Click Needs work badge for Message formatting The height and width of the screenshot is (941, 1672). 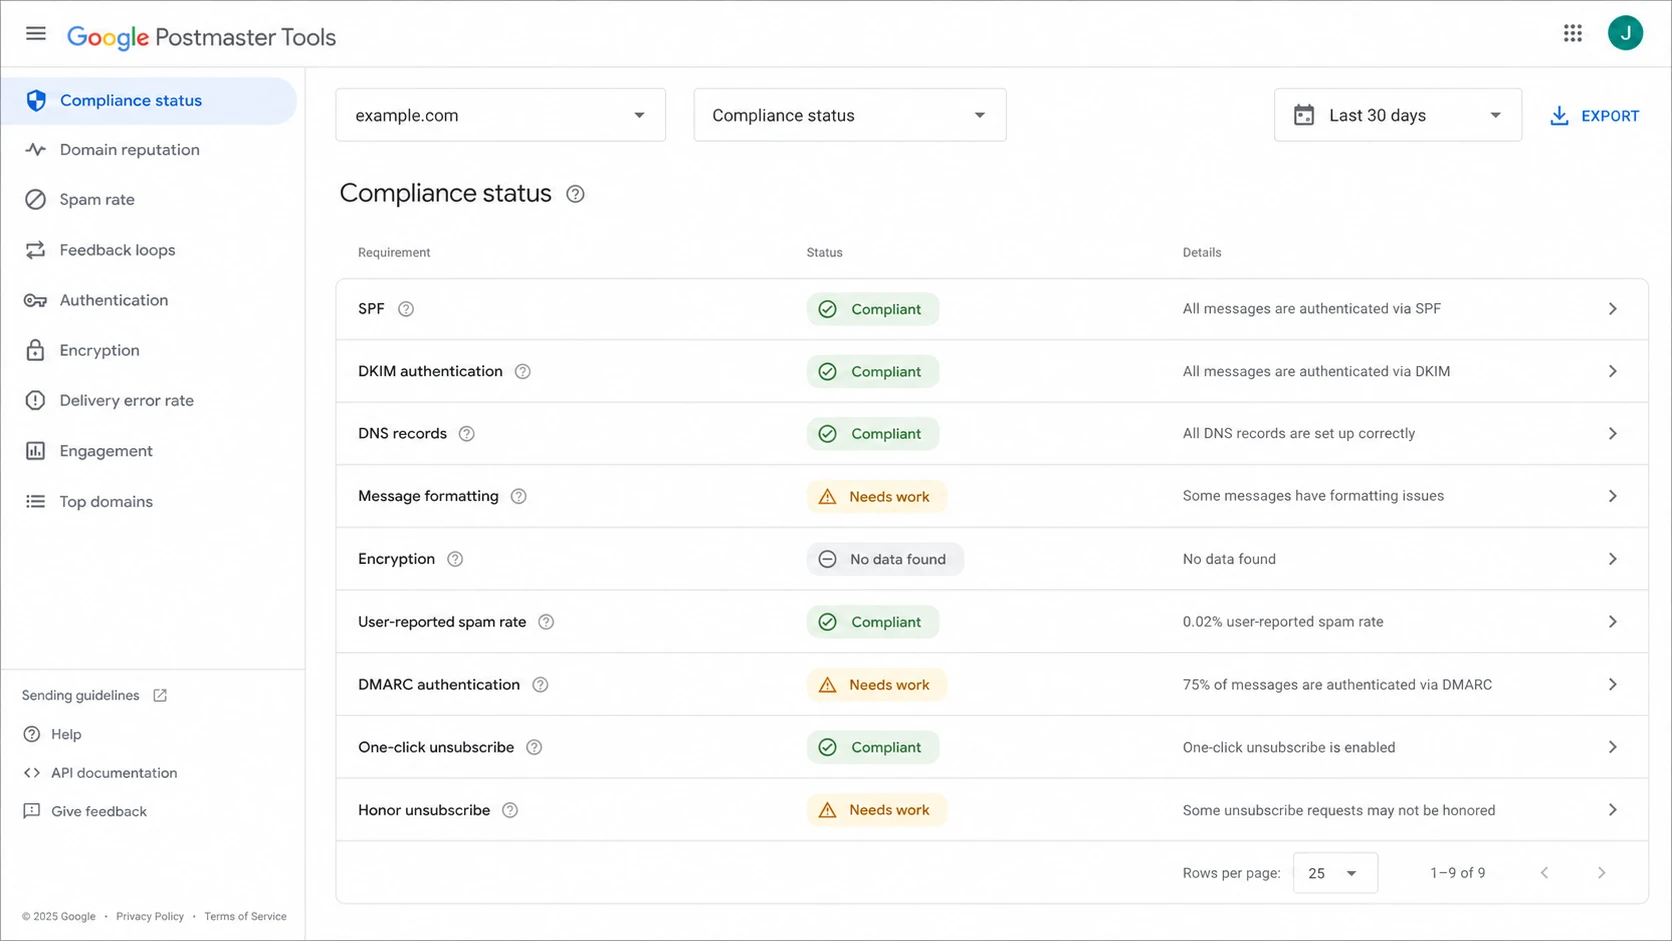click(x=876, y=497)
